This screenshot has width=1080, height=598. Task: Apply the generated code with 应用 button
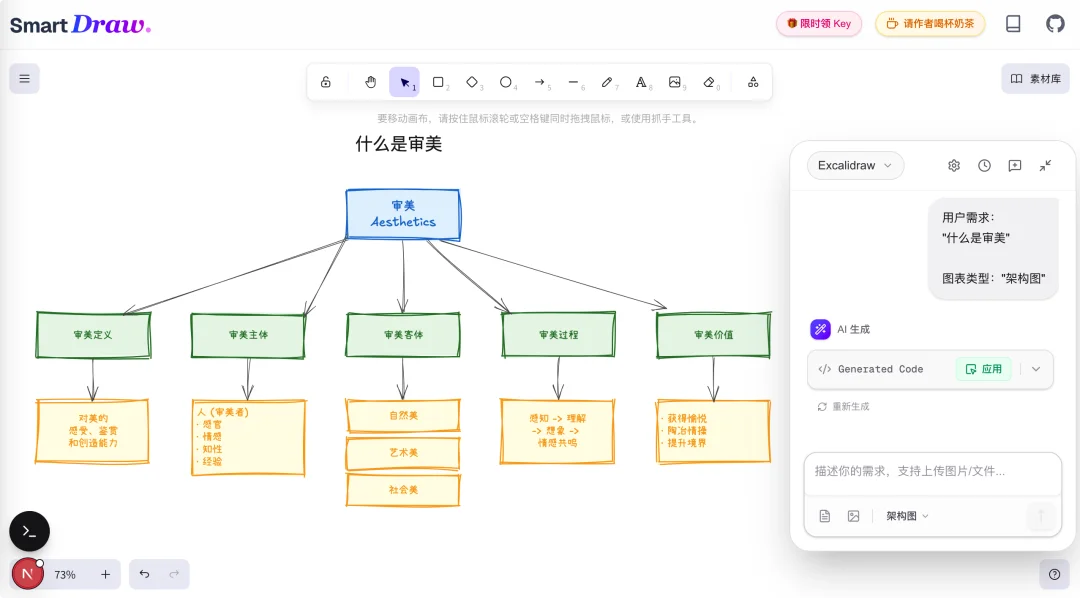click(x=983, y=369)
